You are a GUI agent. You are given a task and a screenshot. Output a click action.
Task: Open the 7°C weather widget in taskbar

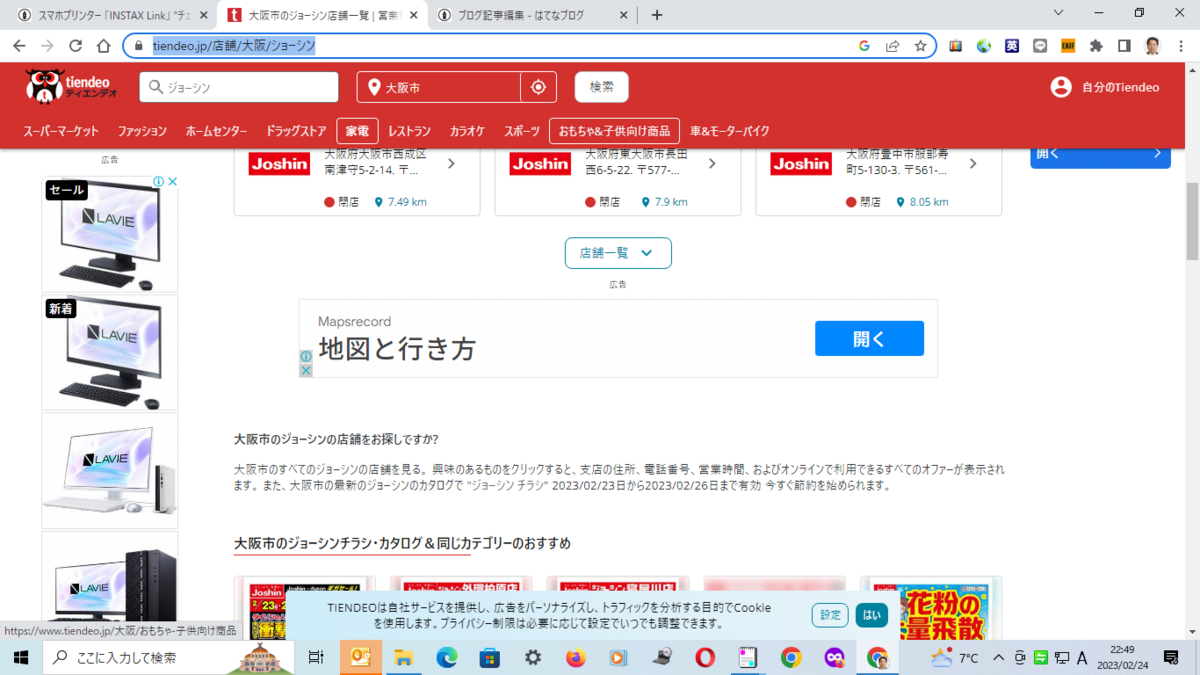[955, 657]
